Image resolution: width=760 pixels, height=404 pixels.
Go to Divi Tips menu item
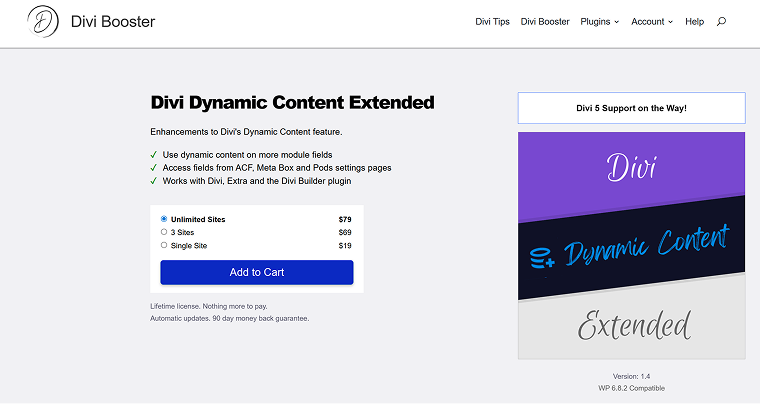tap(492, 22)
